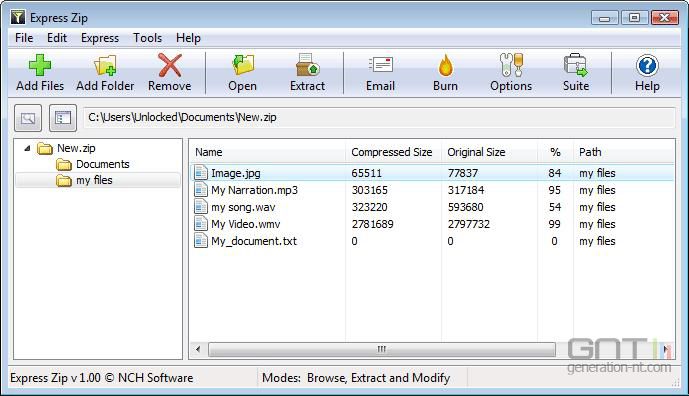Click original size value 593680

[465, 207]
